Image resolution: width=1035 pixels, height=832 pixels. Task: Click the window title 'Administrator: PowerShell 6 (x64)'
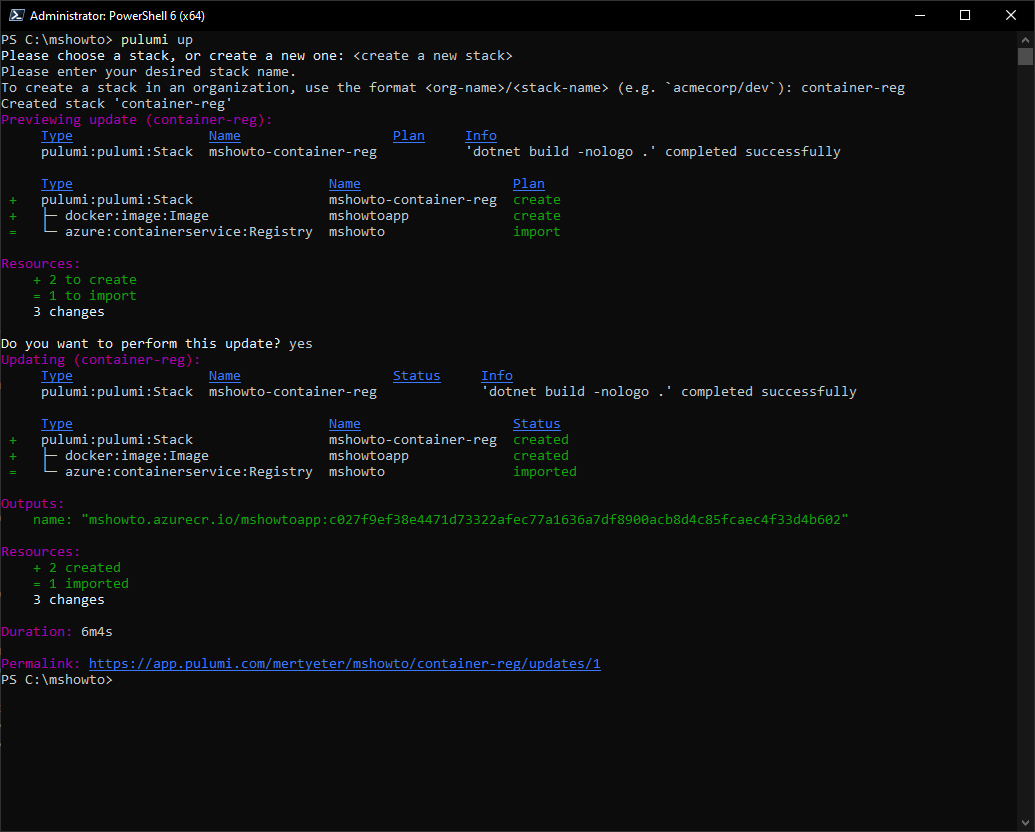coord(117,16)
